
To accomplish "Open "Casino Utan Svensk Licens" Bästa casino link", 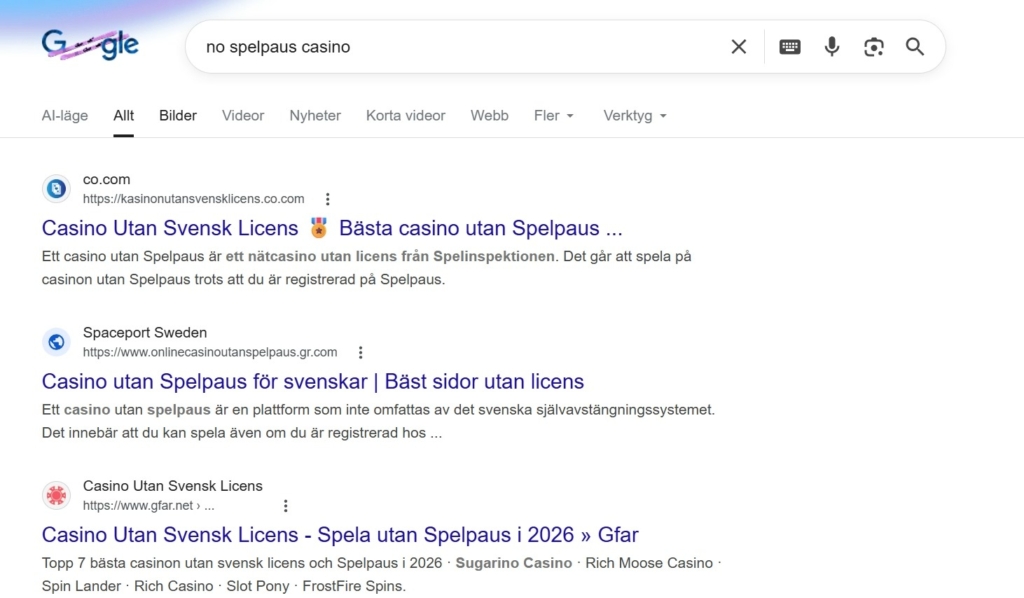I will tap(332, 228).
